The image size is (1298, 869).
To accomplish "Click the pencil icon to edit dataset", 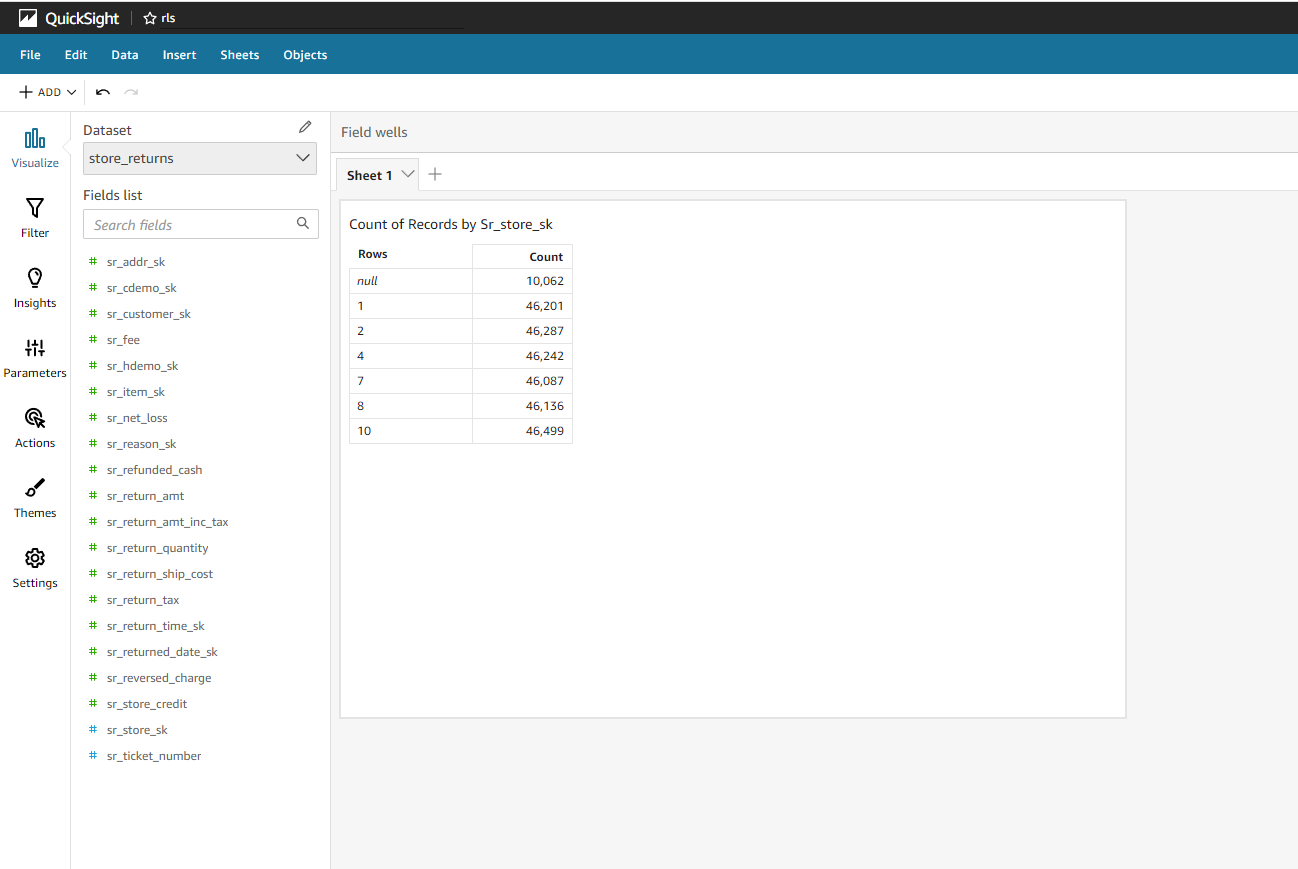I will (304, 127).
